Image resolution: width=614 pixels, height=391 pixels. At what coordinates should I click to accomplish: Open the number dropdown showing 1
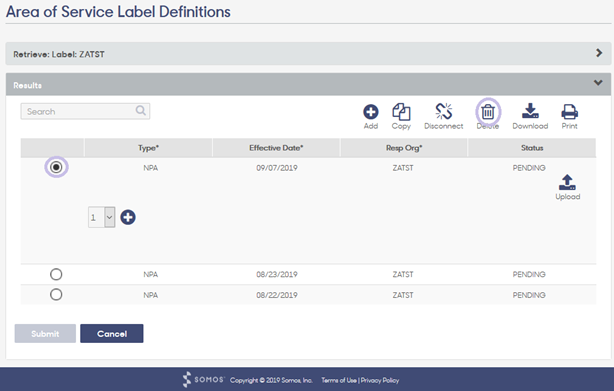point(101,217)
